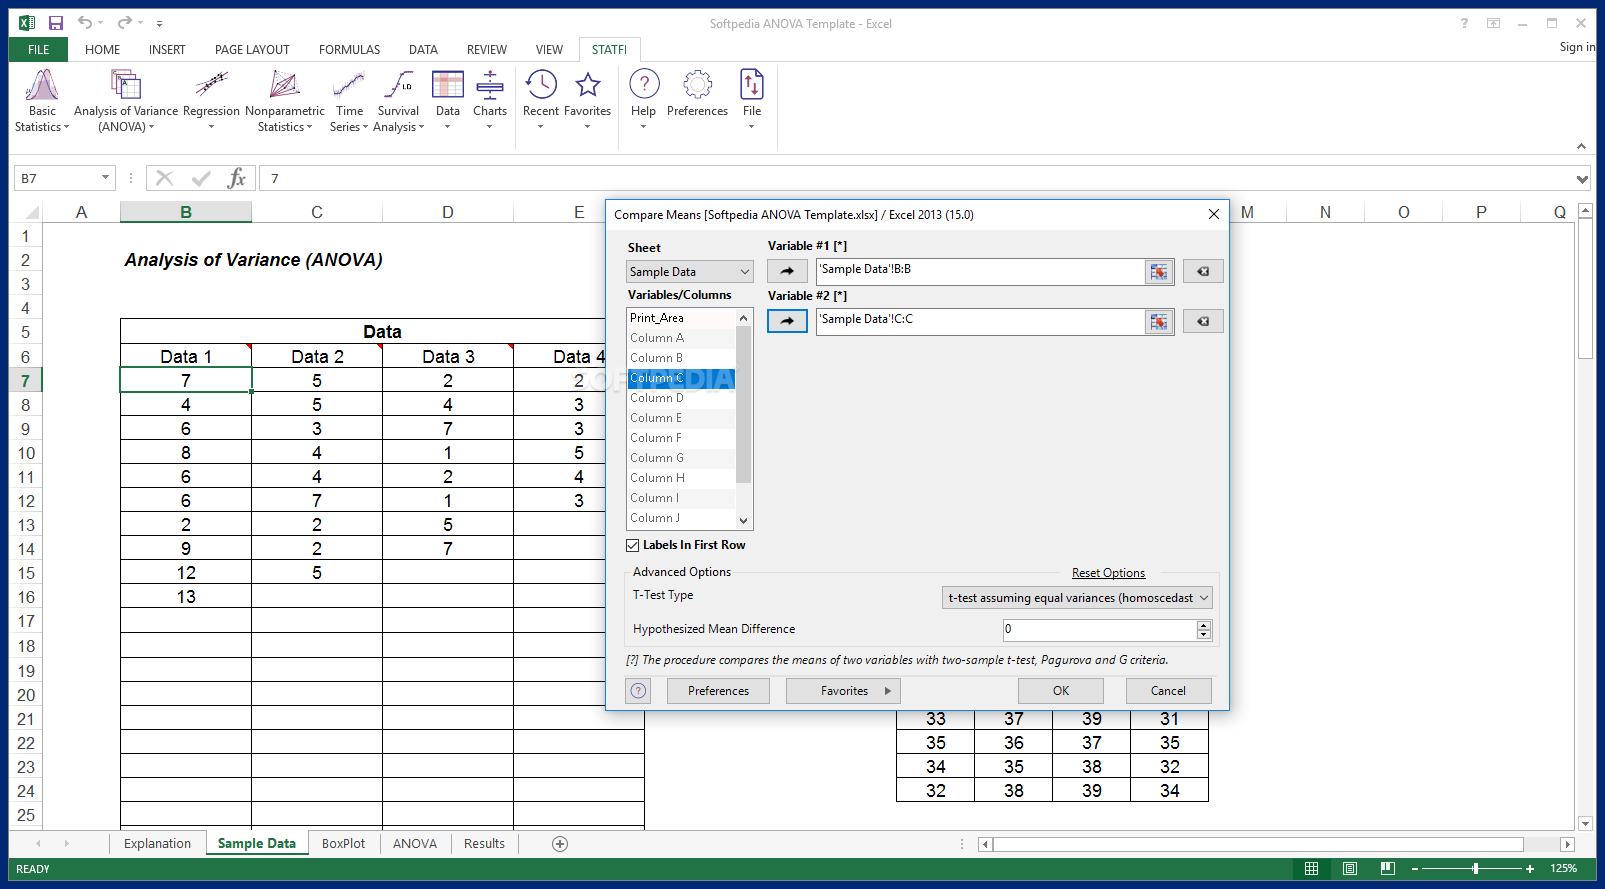Customize Quick Access Toolbar dropdown
Viewport: 1605px width, 889px height.
coord(159,23)
